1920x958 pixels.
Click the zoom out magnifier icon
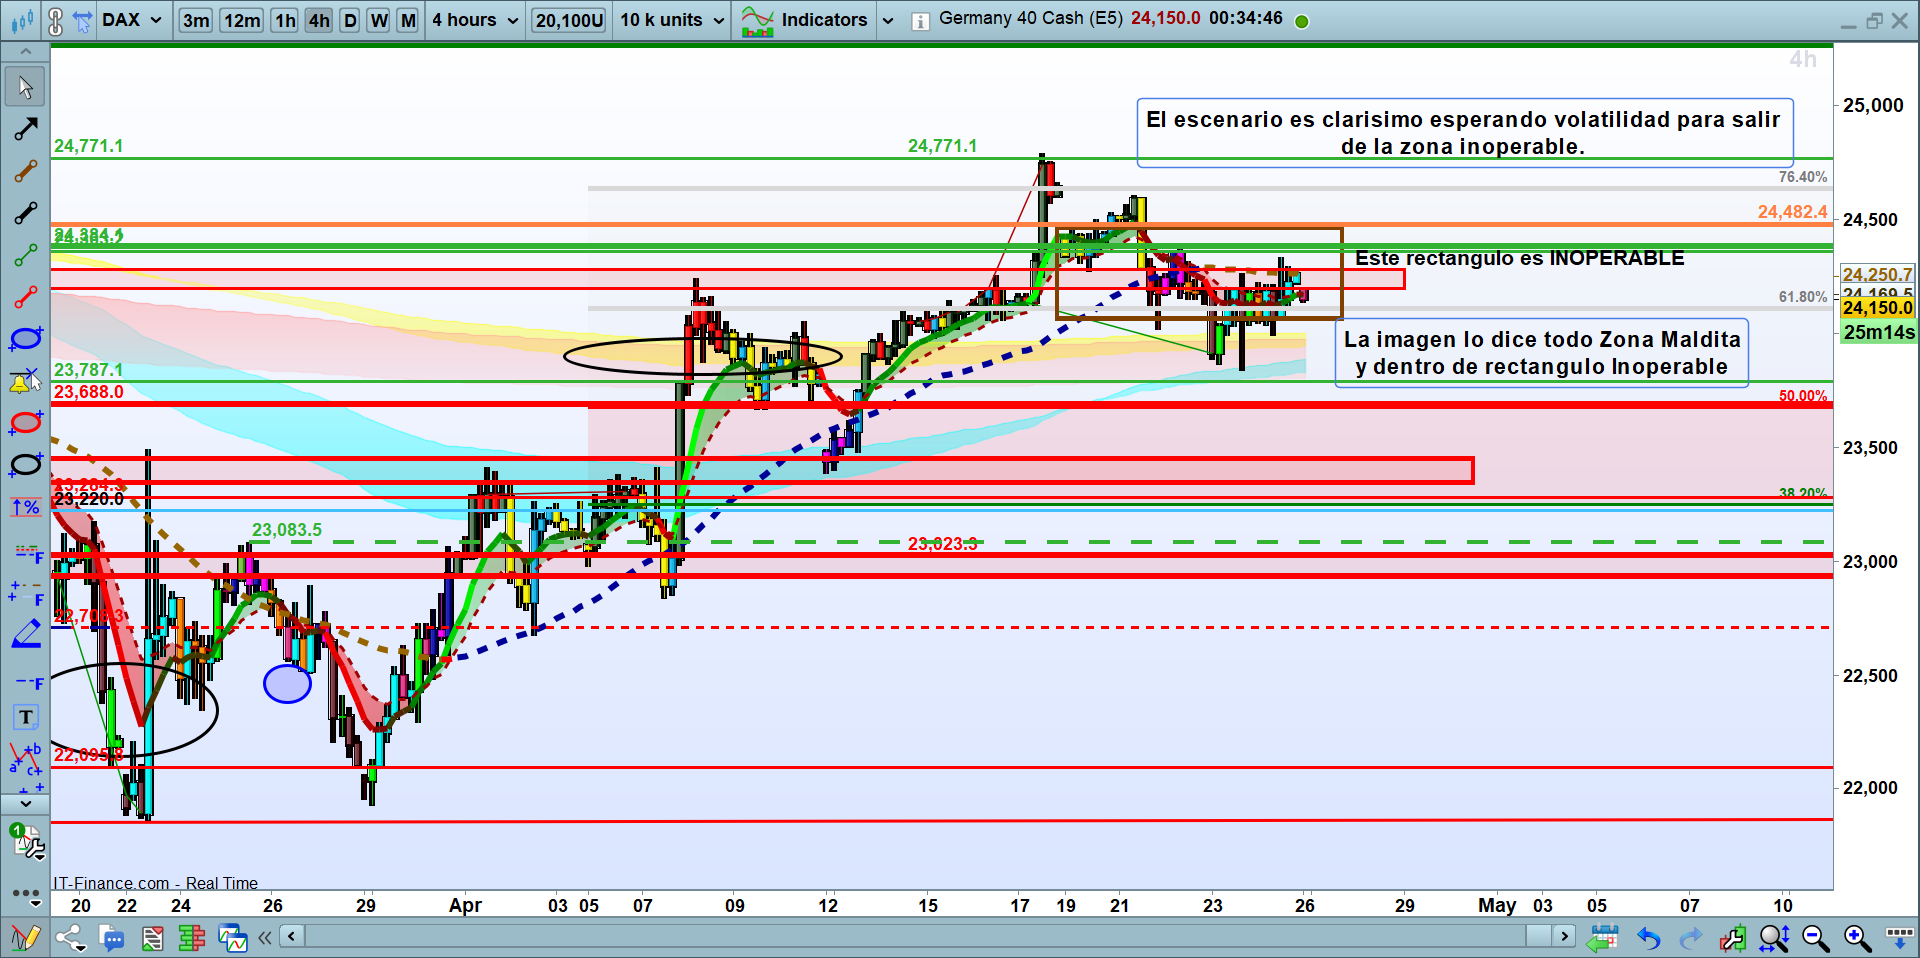click(1815, 938)
